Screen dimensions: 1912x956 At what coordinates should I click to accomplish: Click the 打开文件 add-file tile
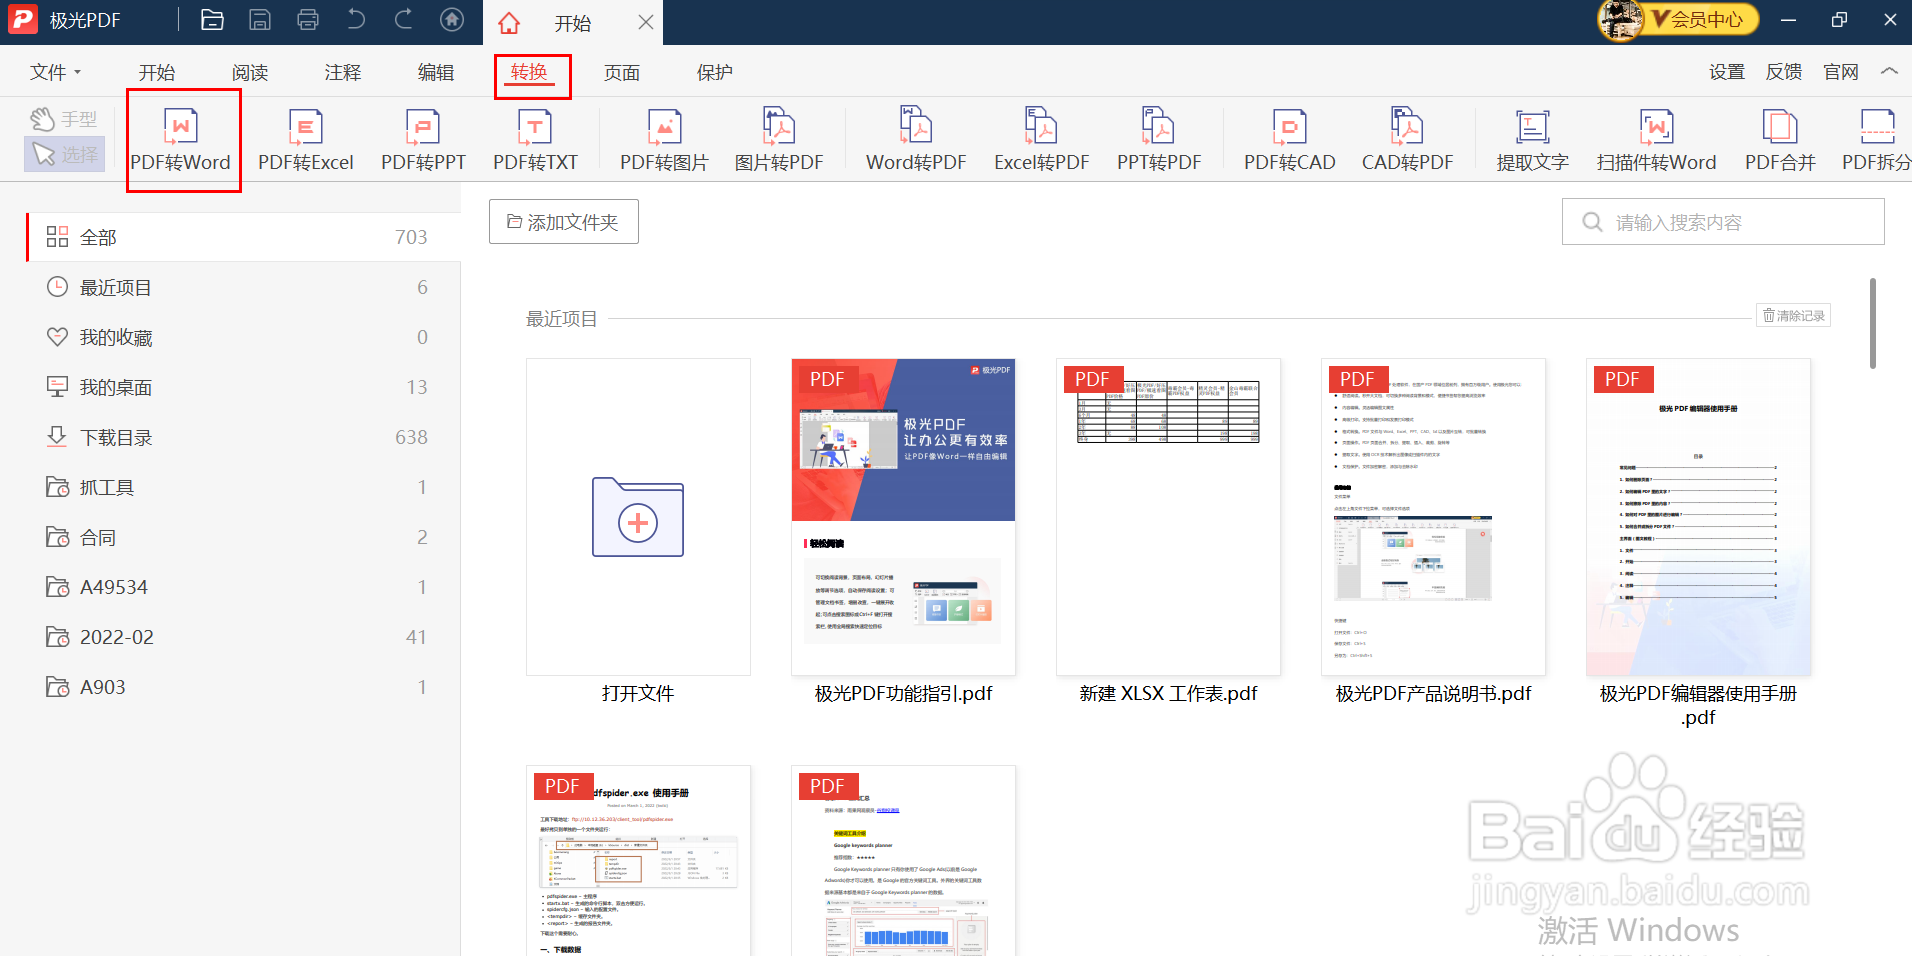coord(638,517)
